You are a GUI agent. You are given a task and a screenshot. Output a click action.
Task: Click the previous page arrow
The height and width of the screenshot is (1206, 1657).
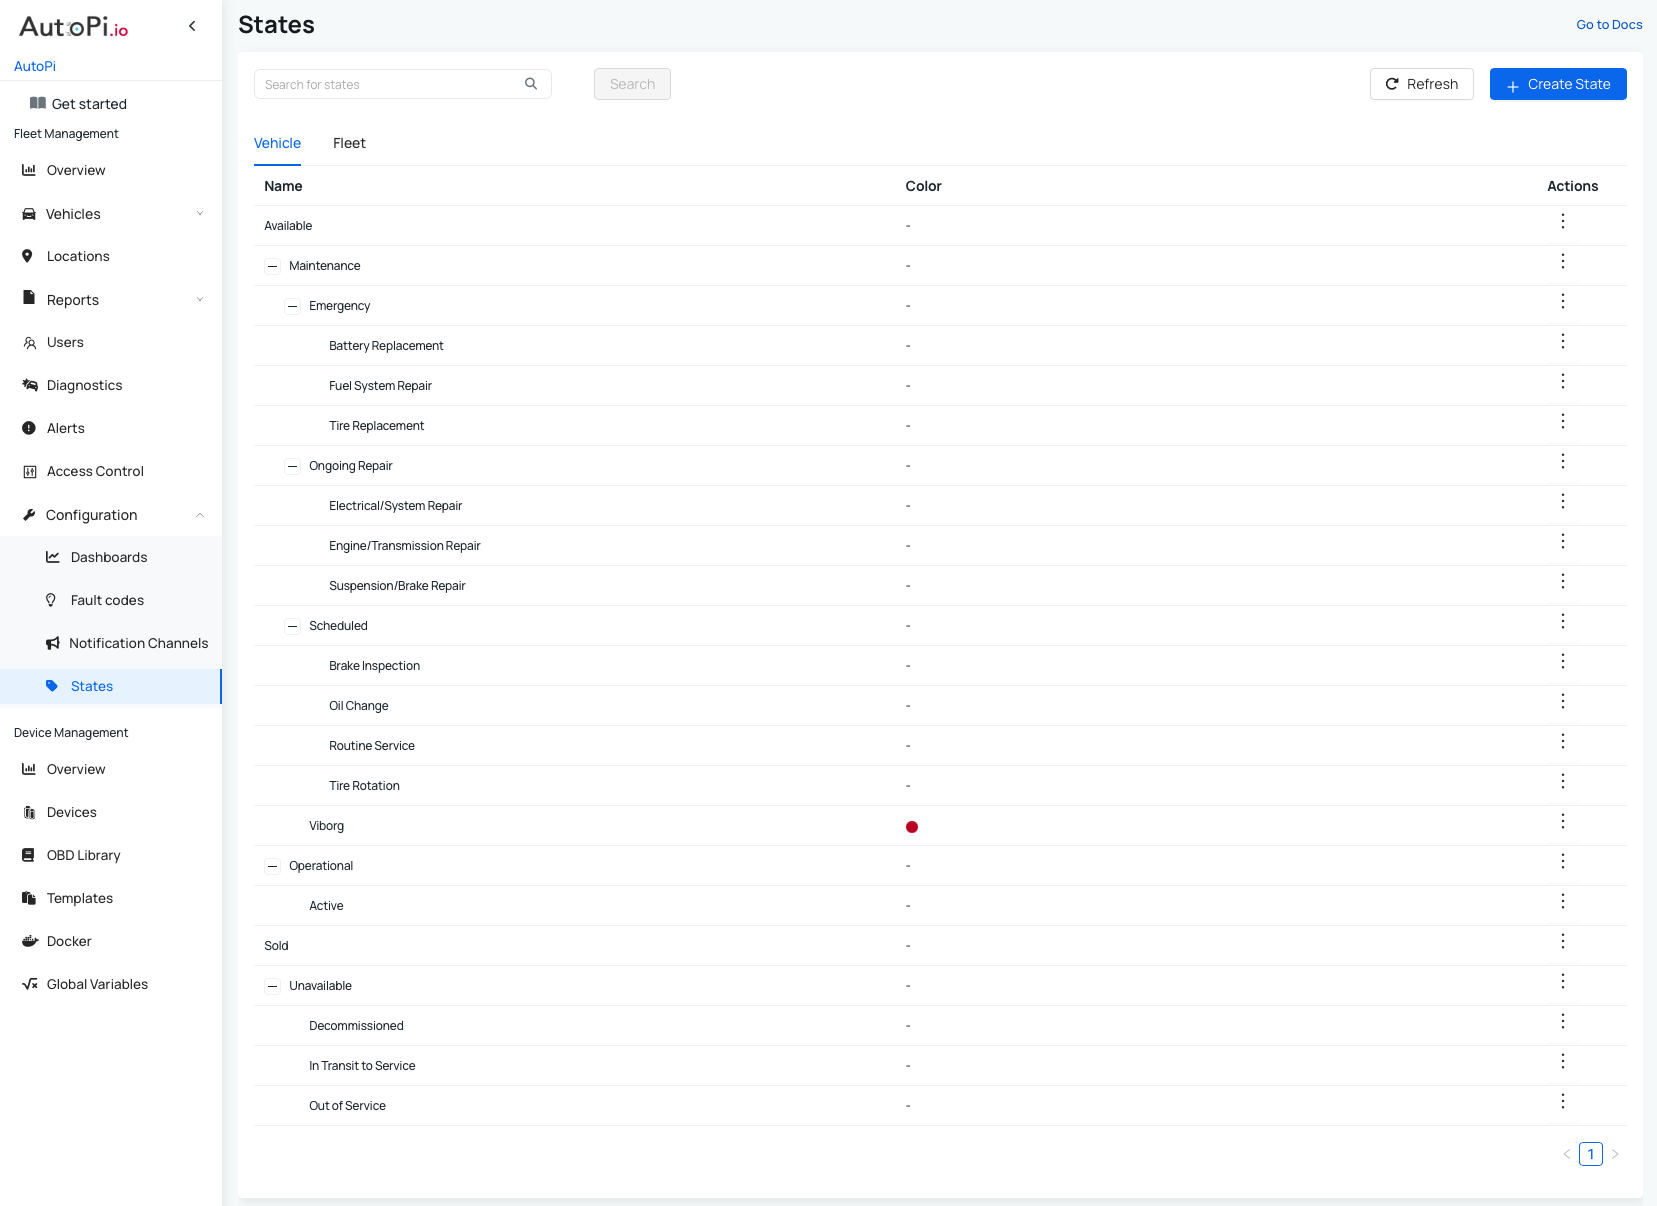[x=1567, y=1154]
